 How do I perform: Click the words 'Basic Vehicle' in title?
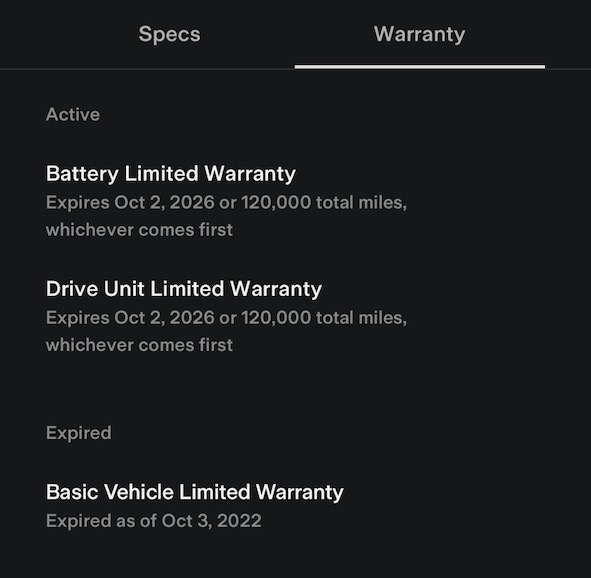pyautogui.click(x=110, y=492)
